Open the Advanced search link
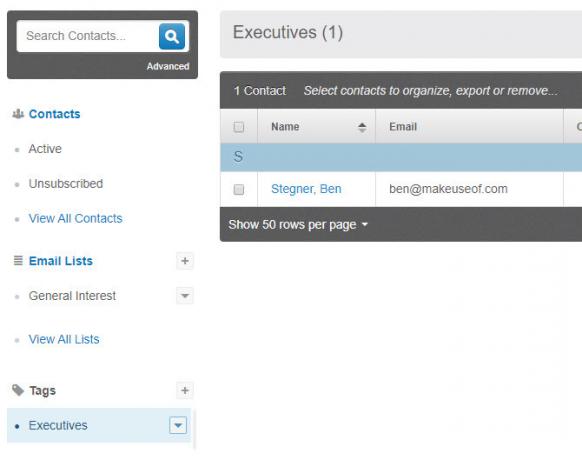 168,66
